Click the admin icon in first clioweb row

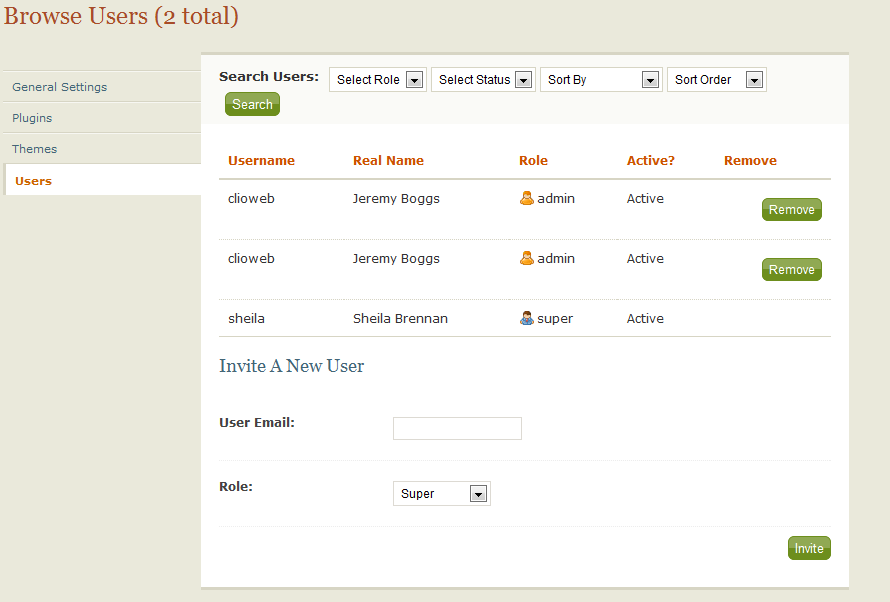[527, 198]
